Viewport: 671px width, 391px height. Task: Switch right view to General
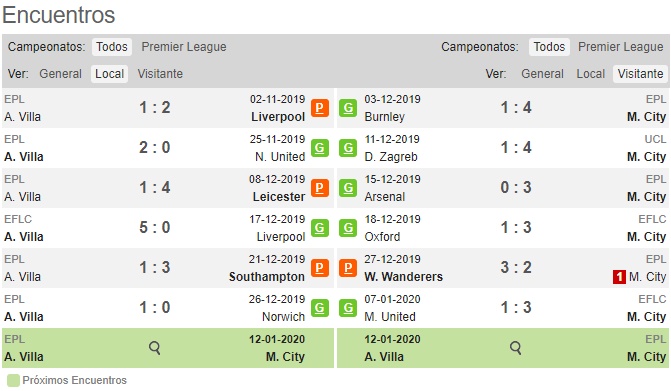pyautogui.click(x=542, y=74)
